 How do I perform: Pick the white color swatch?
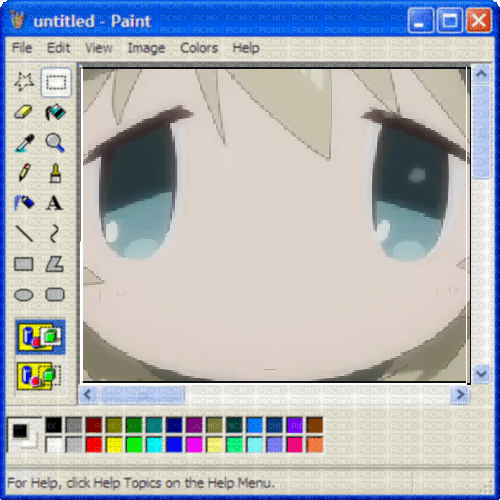pos(54,445)
